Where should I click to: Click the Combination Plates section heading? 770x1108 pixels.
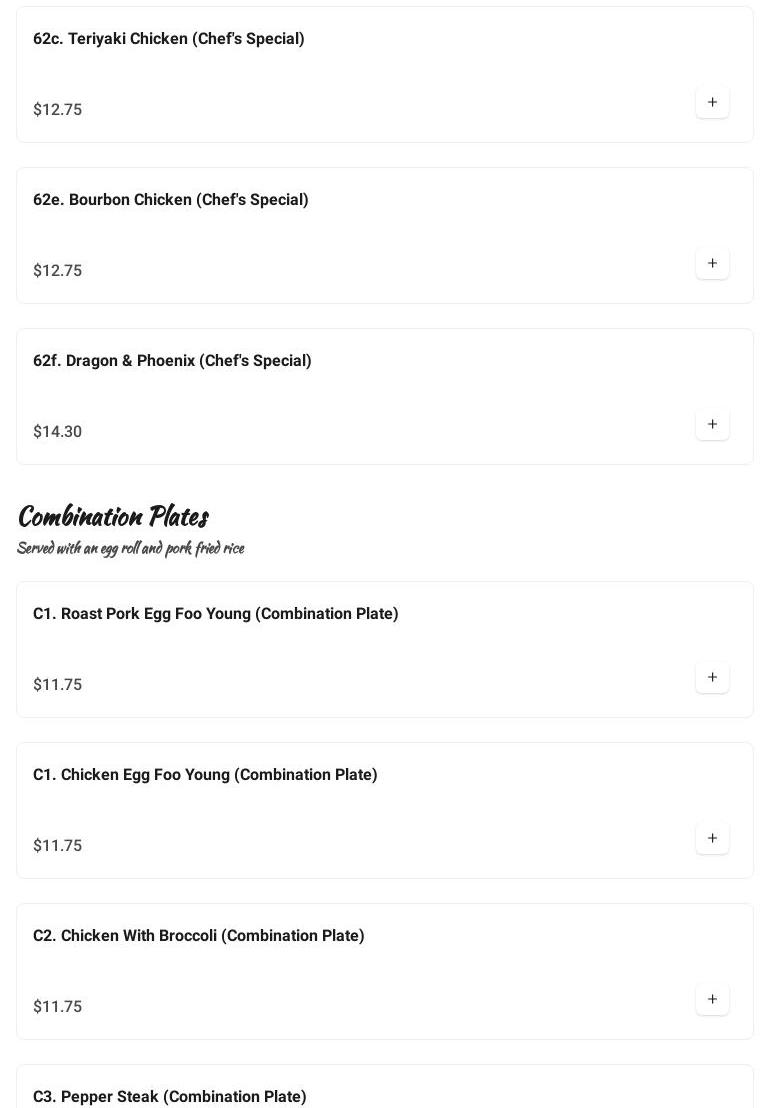click(x=113, y=516)
